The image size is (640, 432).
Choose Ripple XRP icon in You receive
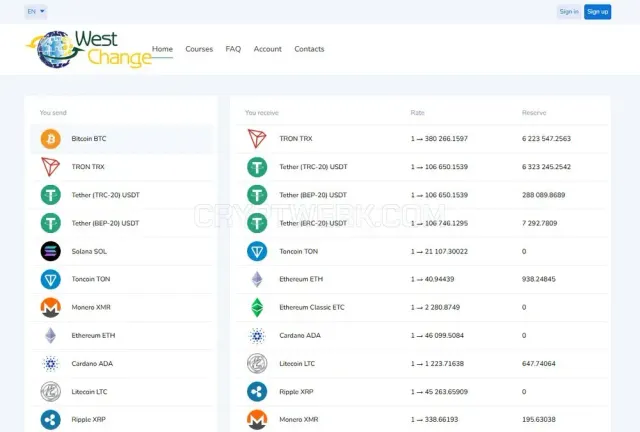tap(257, 392)
